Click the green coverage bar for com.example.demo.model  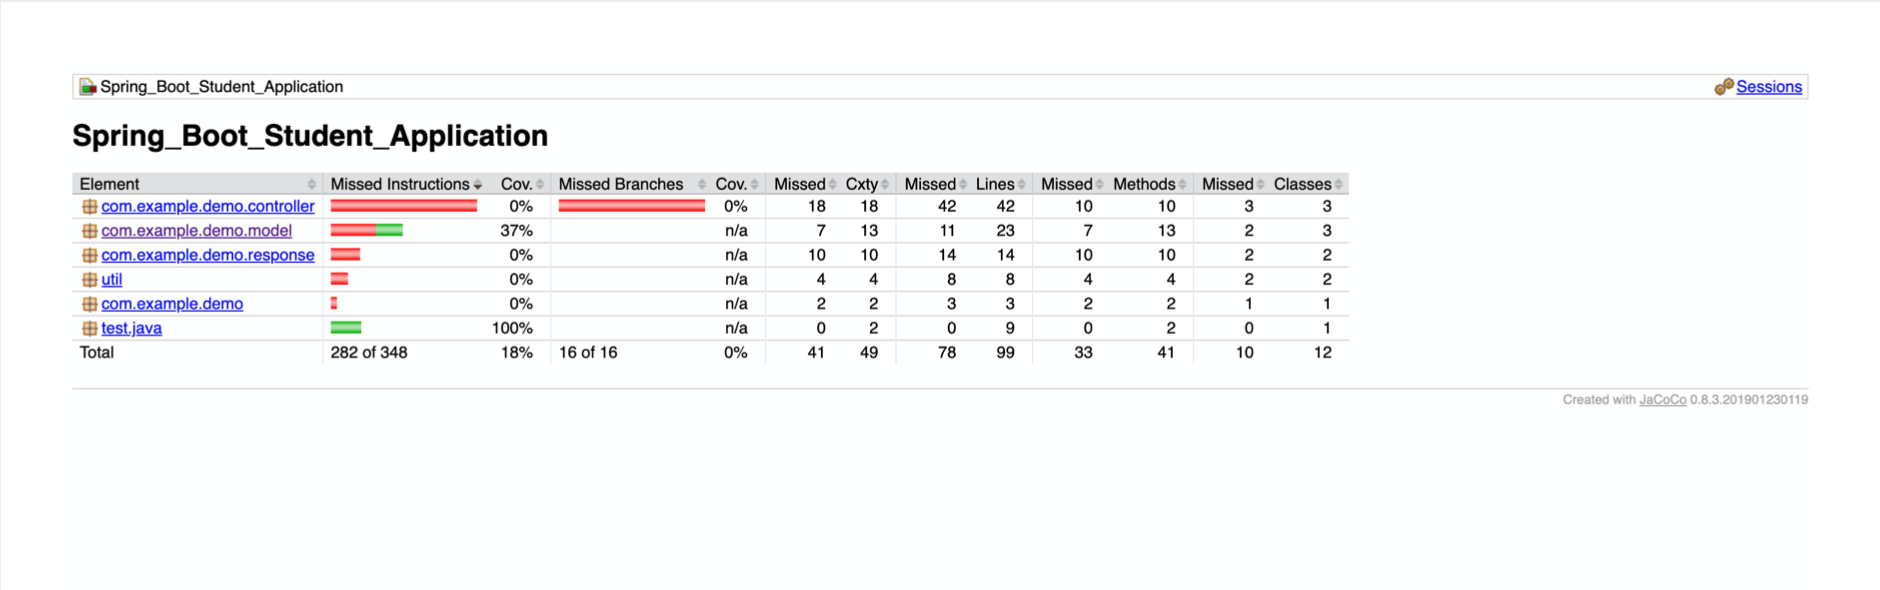[x=390, y=230]
